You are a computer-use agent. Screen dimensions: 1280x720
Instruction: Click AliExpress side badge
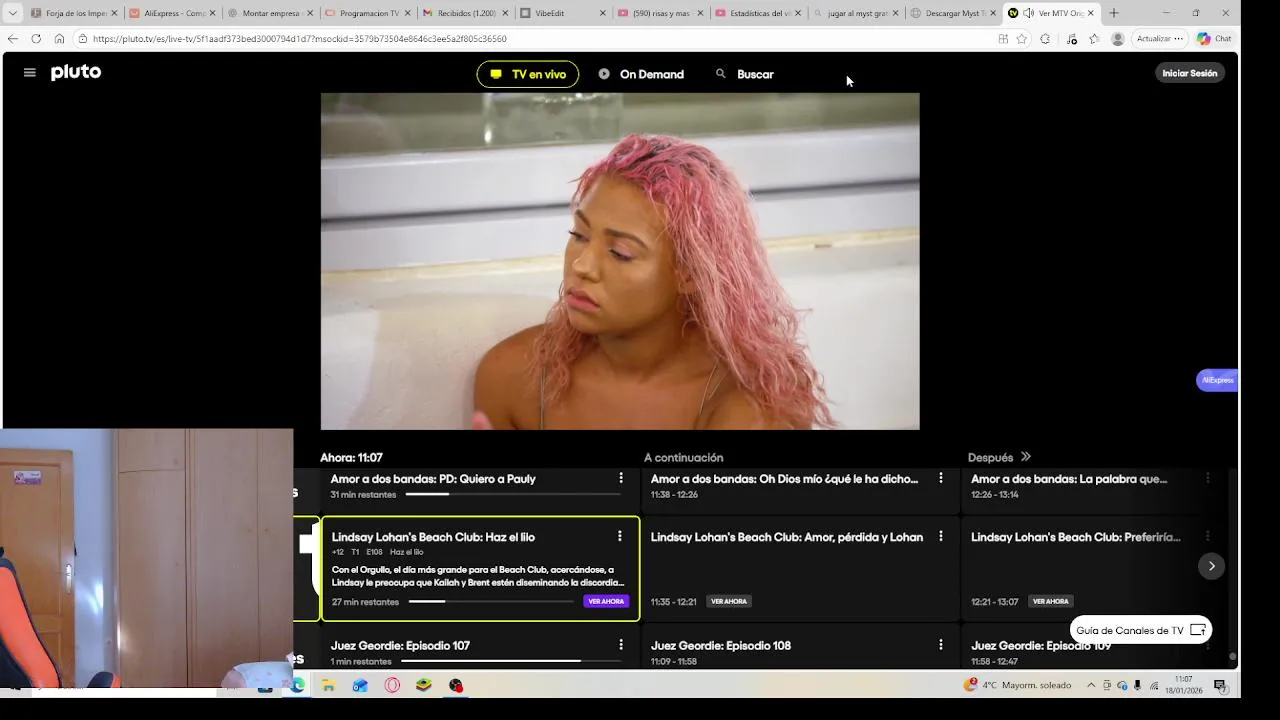[x=1217, y=380]
